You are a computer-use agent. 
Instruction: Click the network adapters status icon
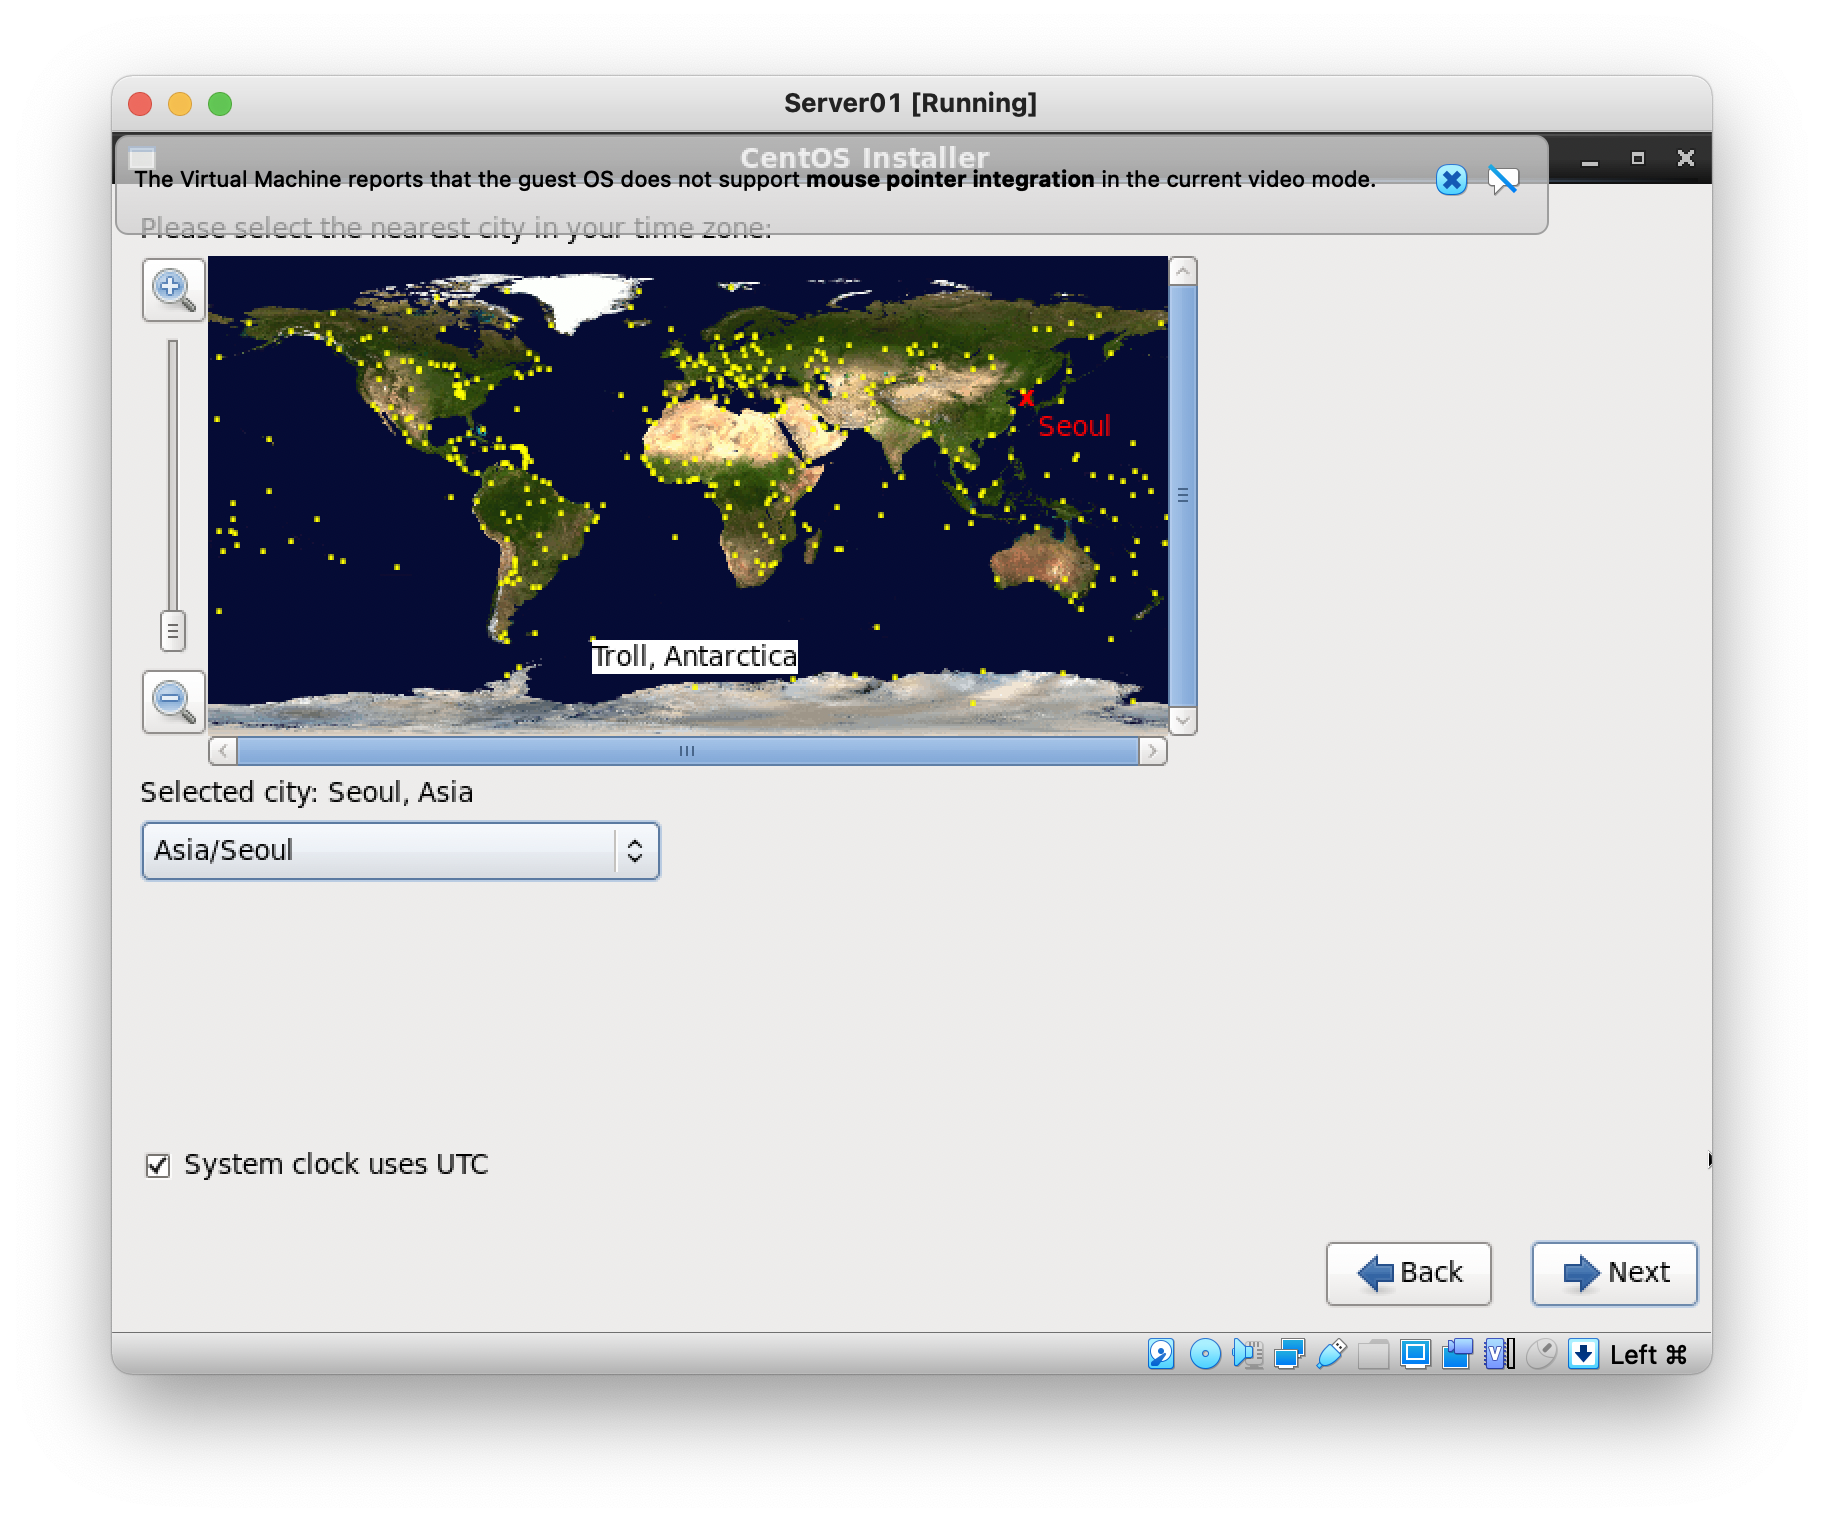tap(1289, 1354)
